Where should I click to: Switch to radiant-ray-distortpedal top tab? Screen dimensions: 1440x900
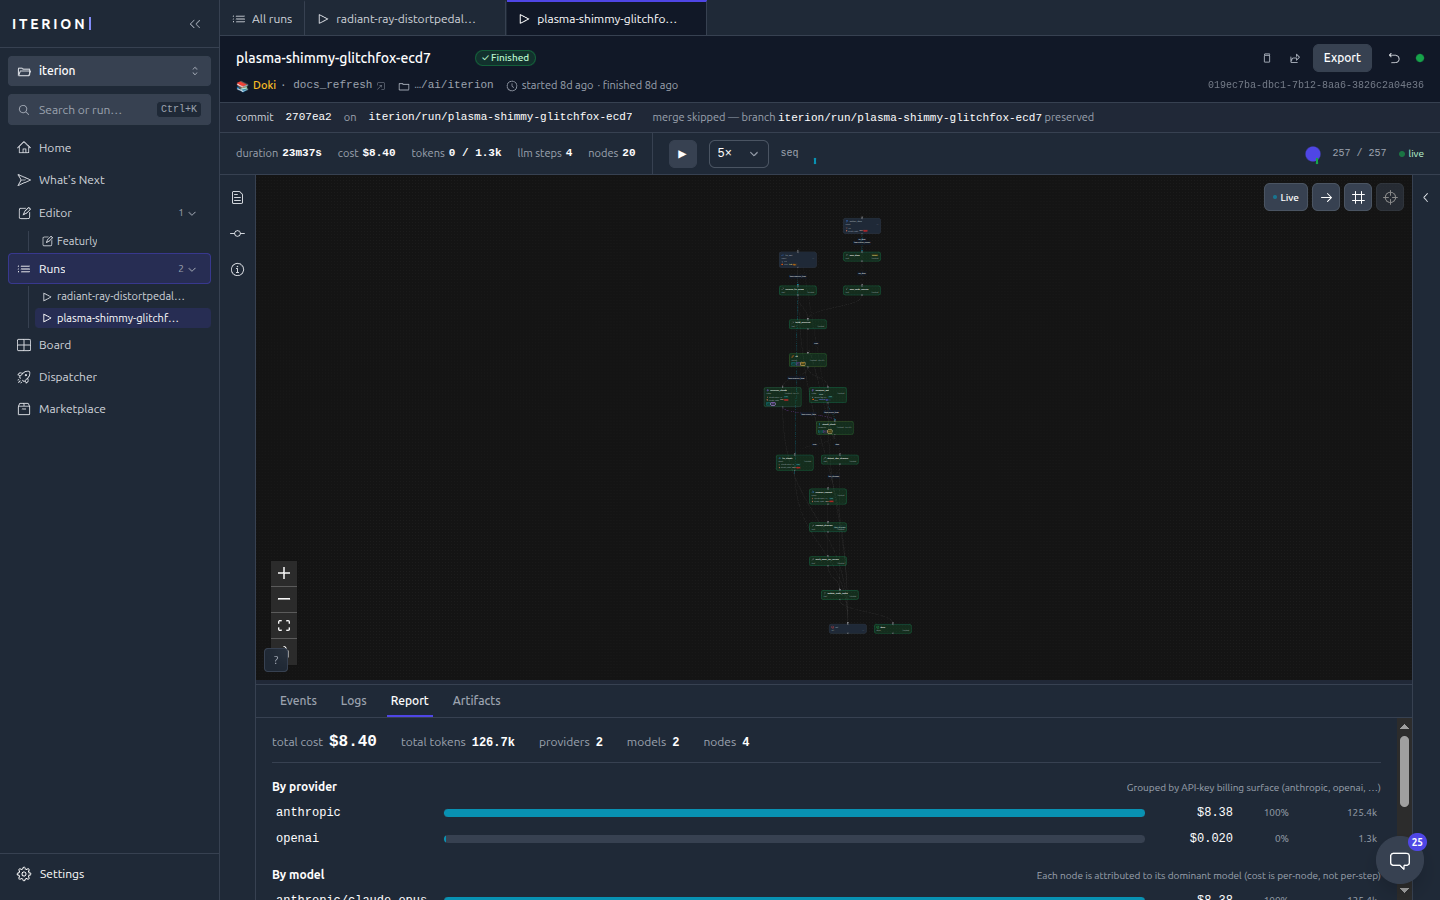coord(405,19)
